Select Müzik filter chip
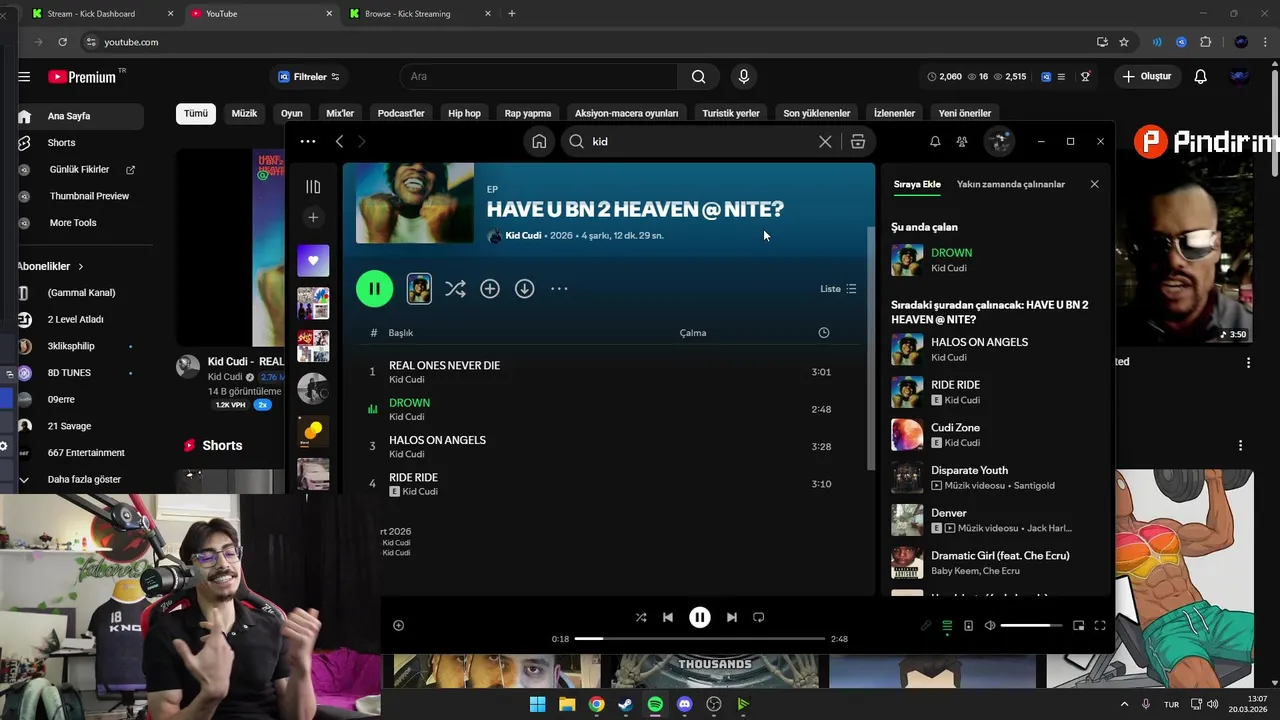Viewport: 1280px width, 720px height. pos(244,114)
